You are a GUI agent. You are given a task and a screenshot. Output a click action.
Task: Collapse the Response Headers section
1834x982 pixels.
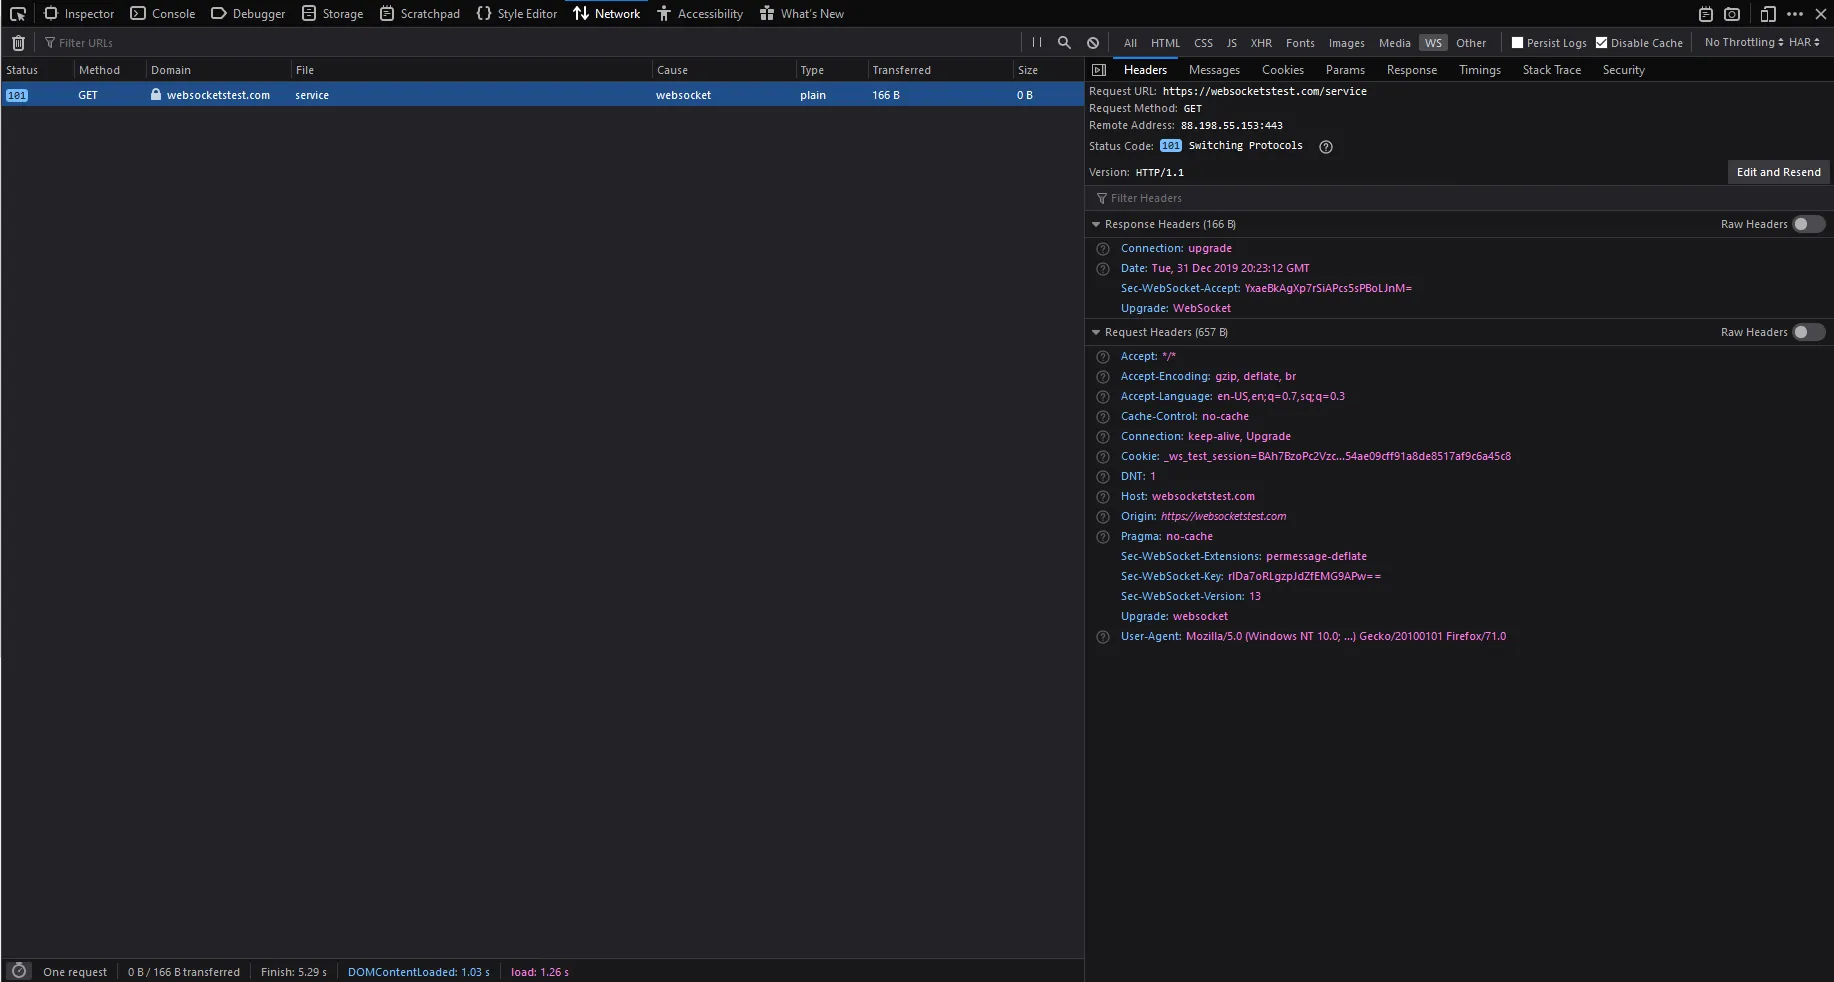tap(1096, 224)
